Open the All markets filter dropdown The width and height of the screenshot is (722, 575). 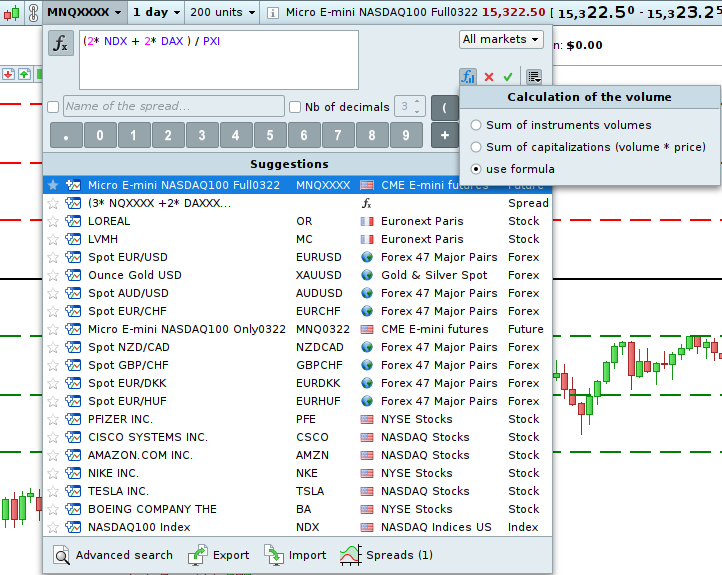[x=501, y=40]
